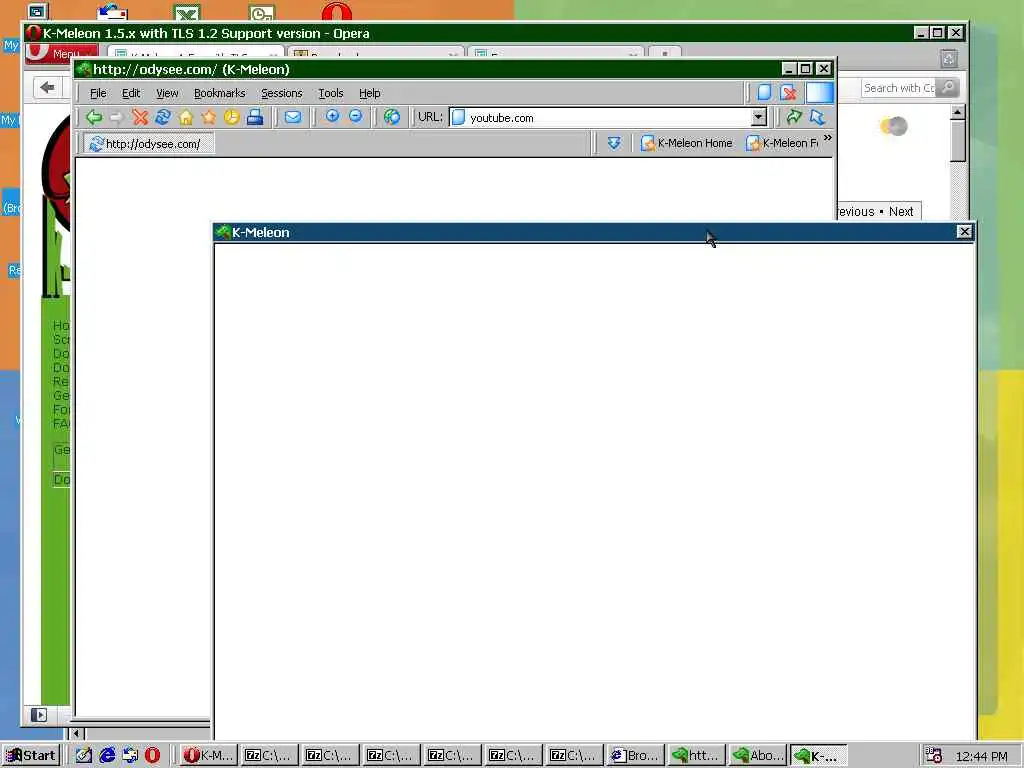Select the http://odysee.com/ tab
Image resolution: width=1024 pixels, height=768 pixels.
pyautogui.click(x=149, y=144)
